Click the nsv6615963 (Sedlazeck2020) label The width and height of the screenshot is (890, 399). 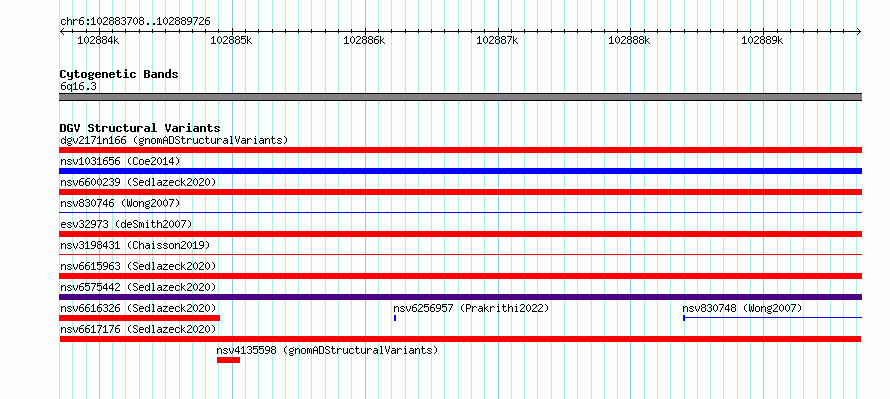[x=138, y=266]
